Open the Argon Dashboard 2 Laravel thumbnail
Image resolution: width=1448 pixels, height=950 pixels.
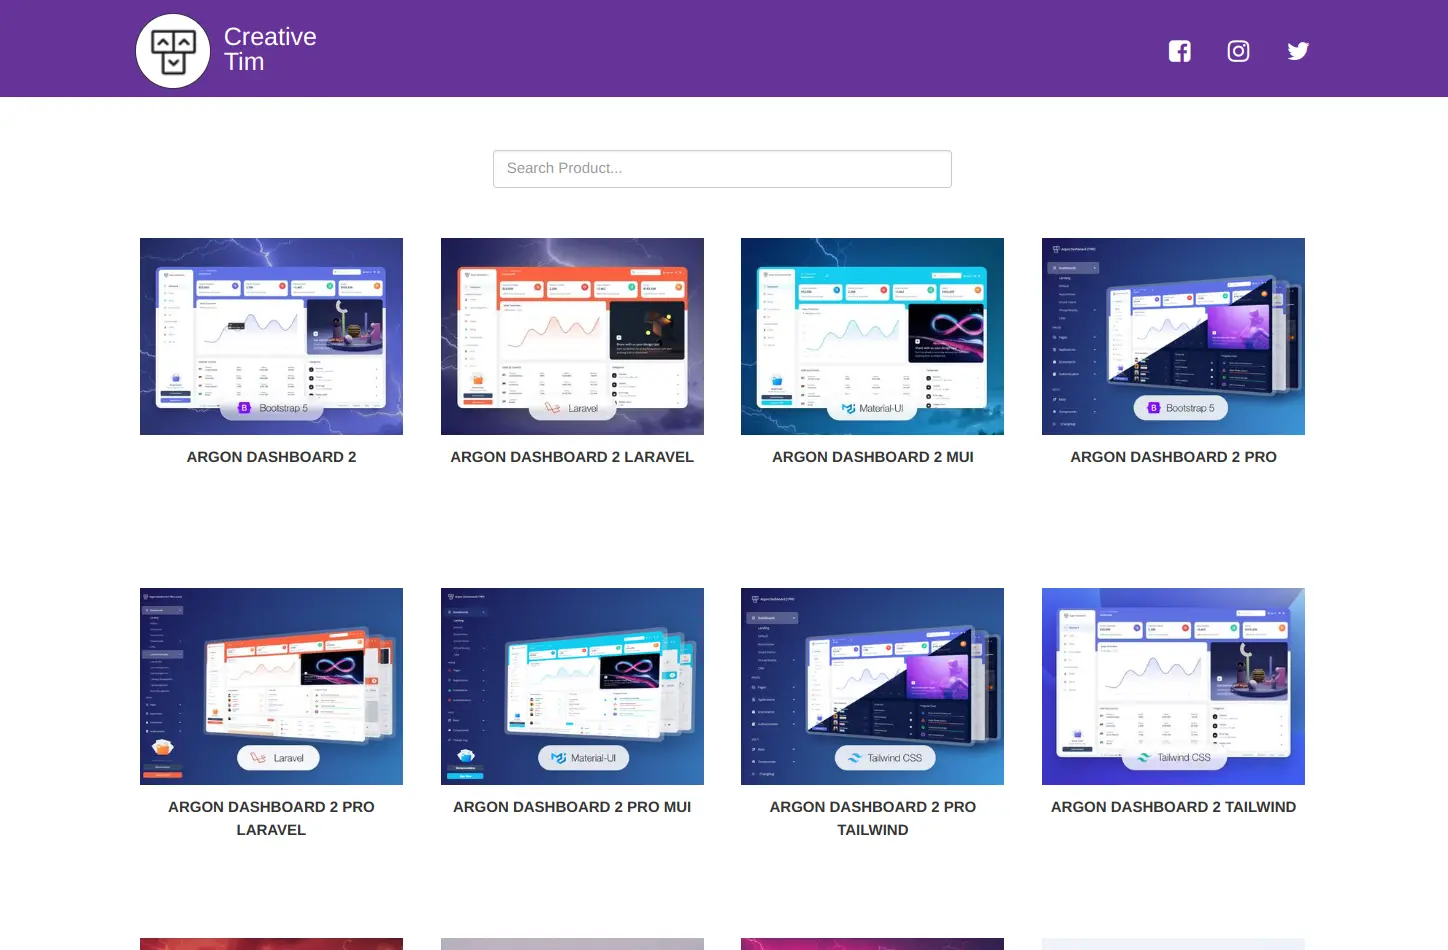coord(572,336)
